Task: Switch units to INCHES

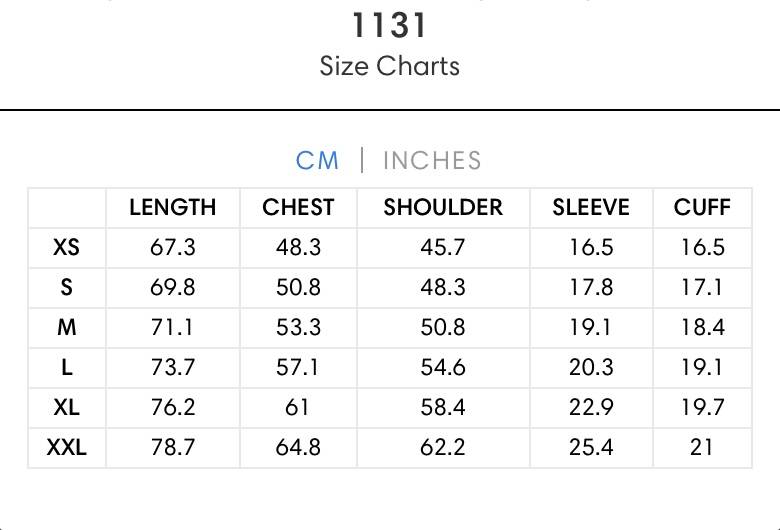Action: (432, 160)
